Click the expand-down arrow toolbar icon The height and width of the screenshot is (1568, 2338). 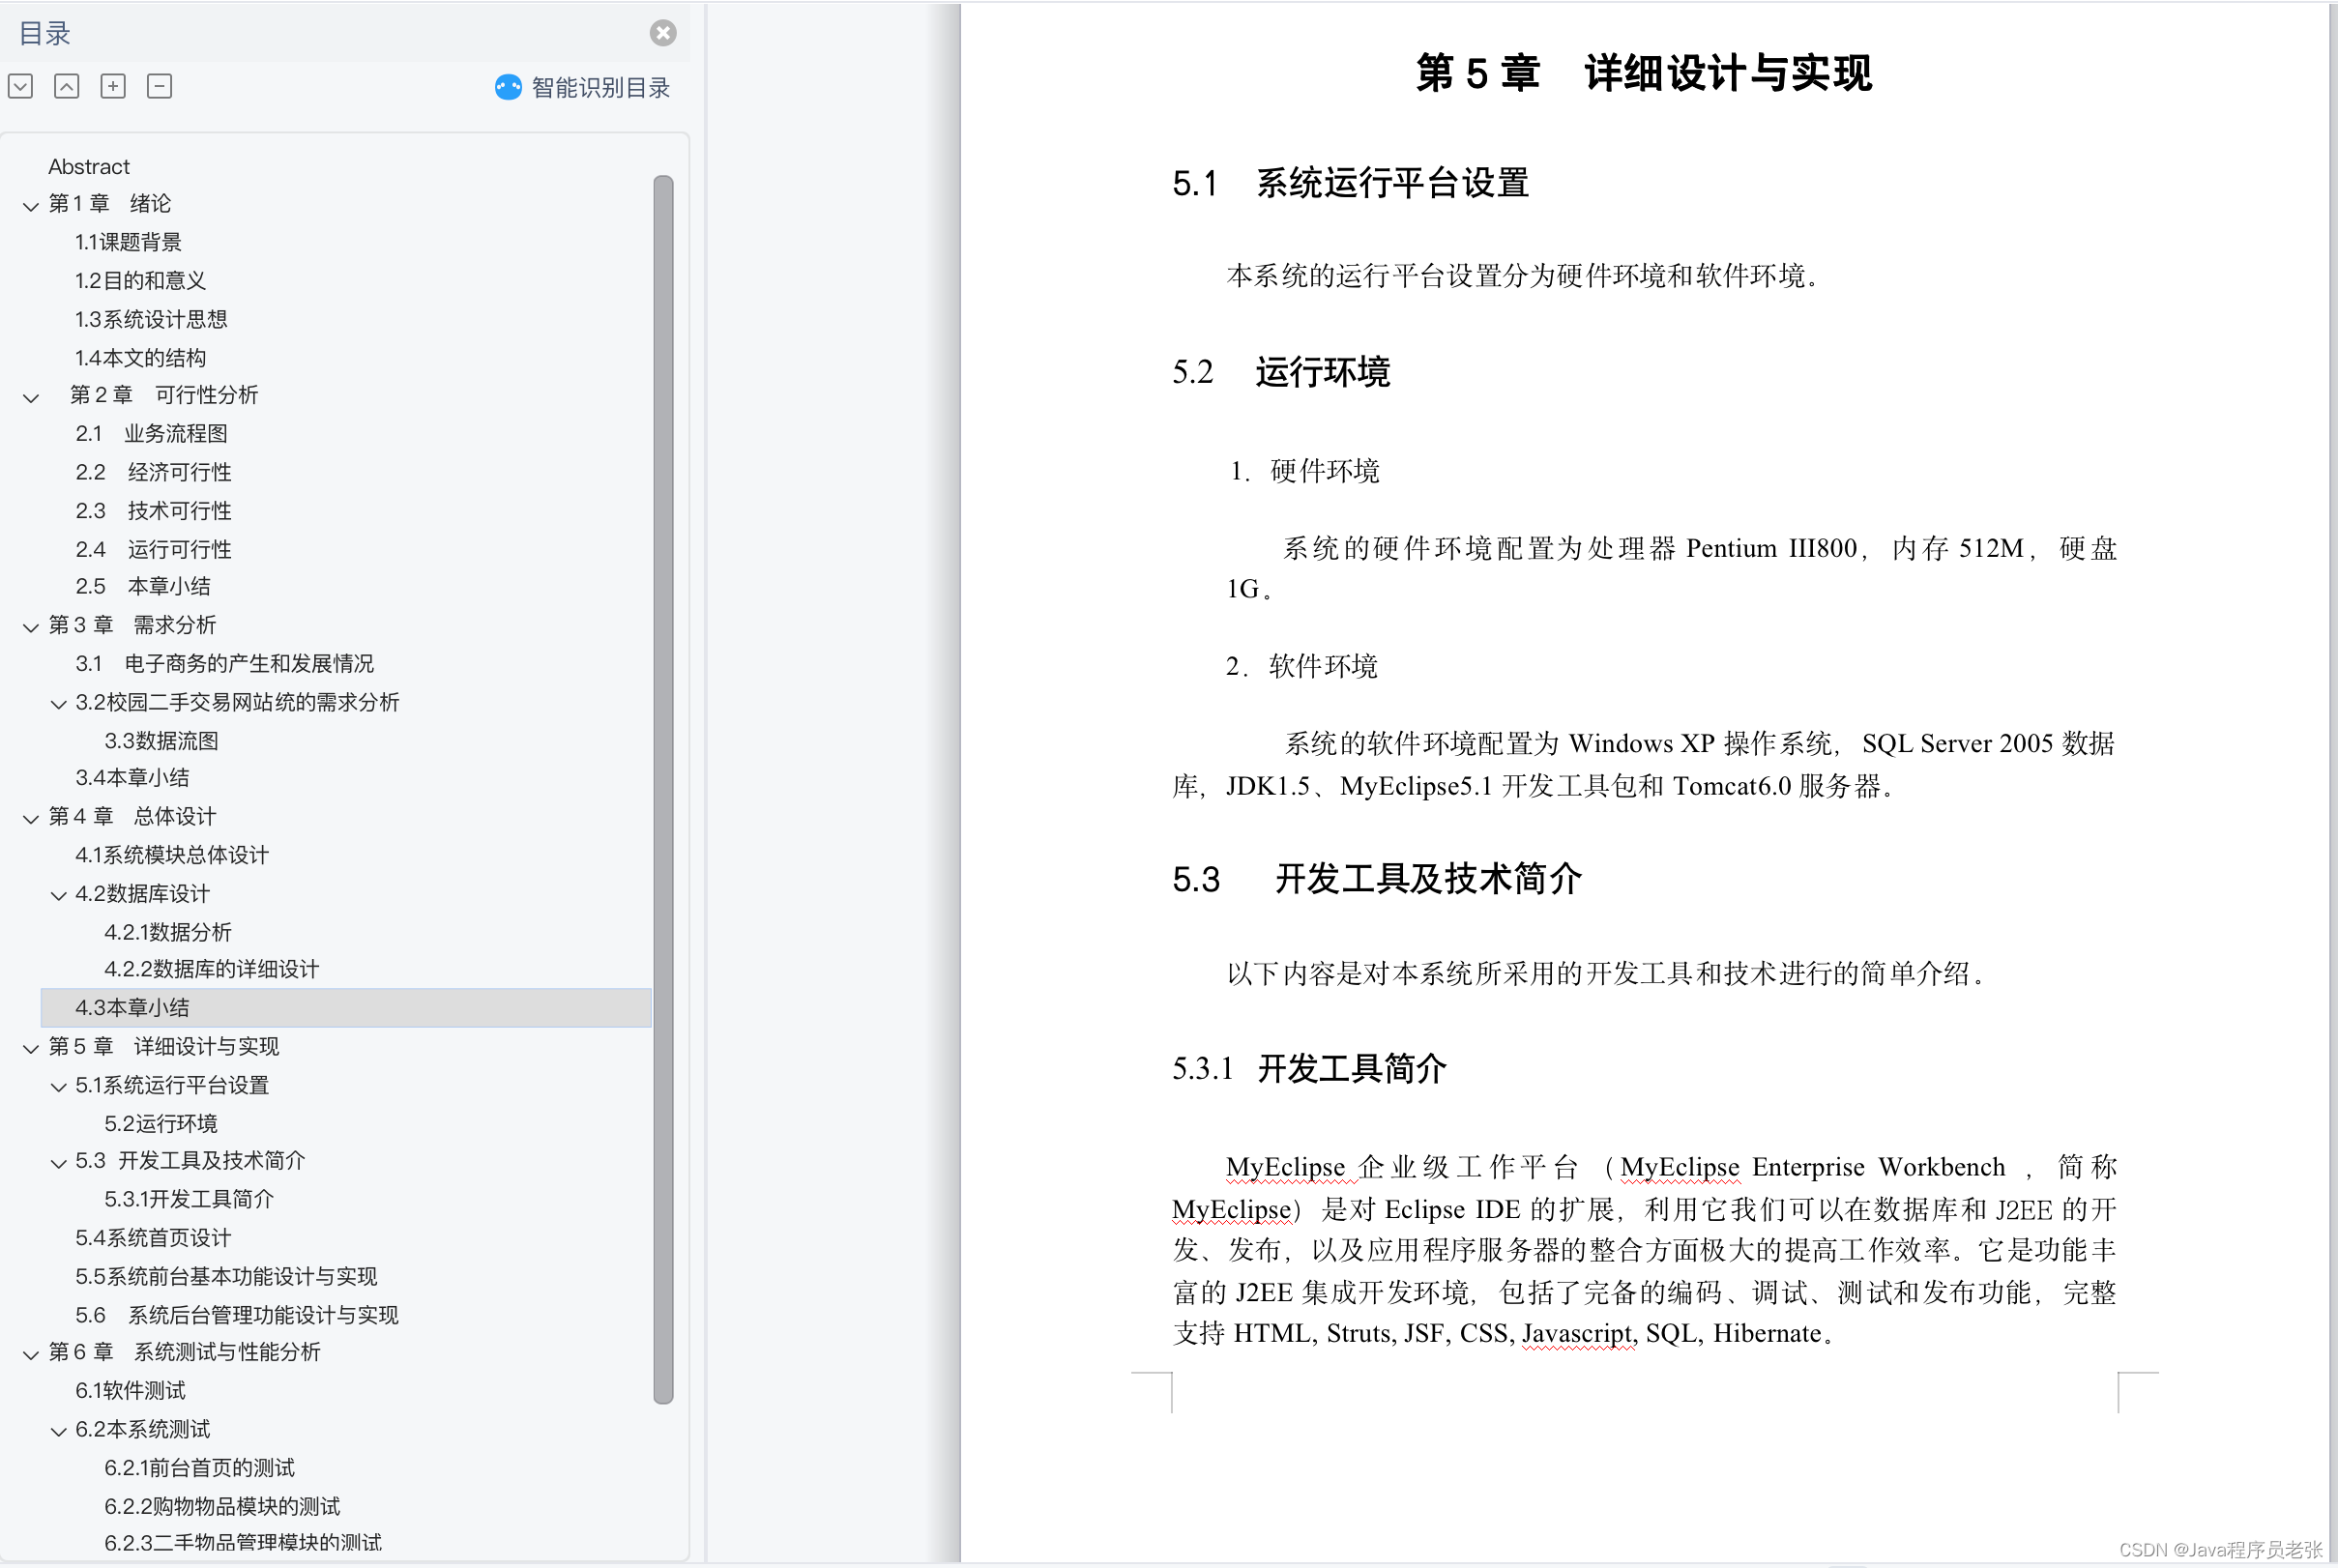[21, 86]
